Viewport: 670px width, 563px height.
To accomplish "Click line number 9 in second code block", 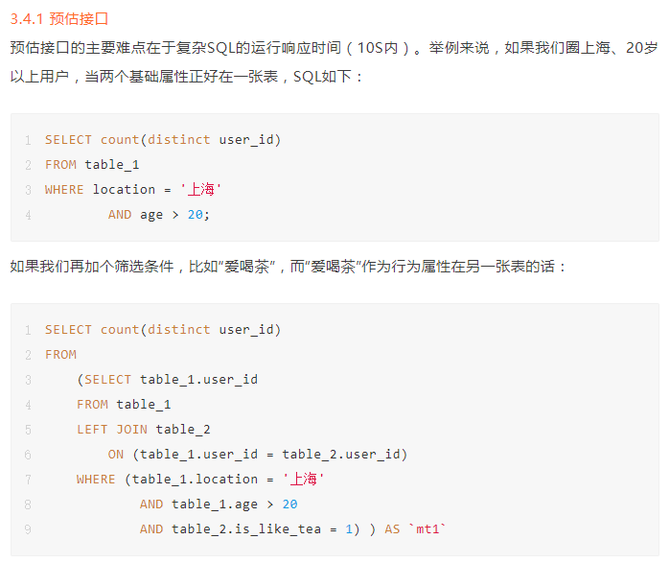I will click(x=28, y=530).
